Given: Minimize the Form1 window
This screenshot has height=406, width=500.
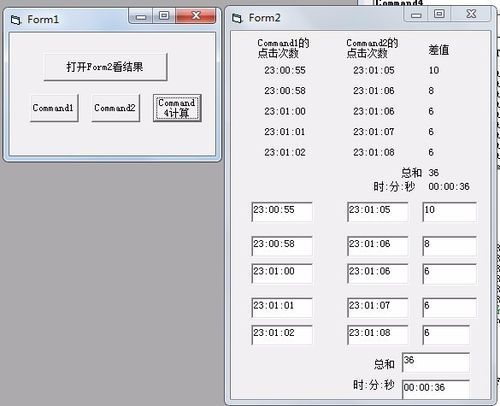Looking at the screenshot, I should point(141,16).
